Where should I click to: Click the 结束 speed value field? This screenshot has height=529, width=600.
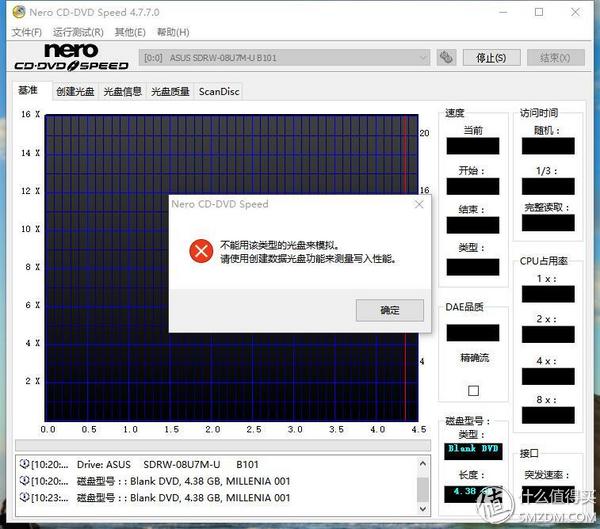[x=473, y=225]
